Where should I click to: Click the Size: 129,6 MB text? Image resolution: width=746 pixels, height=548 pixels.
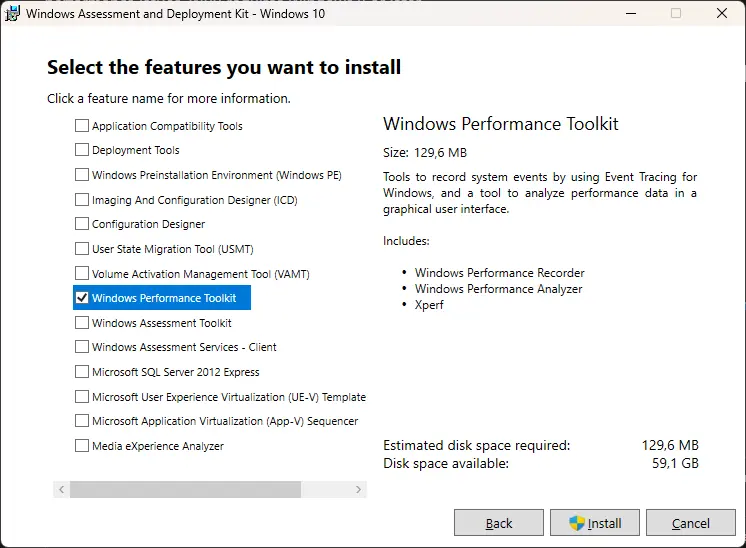pos(425,153)
